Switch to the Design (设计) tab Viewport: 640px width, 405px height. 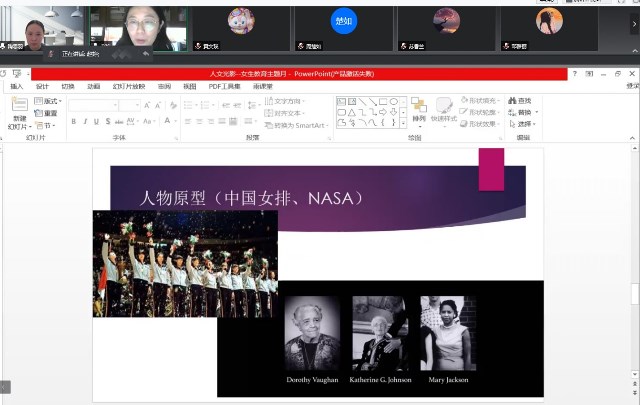click(x=42, y=87)
